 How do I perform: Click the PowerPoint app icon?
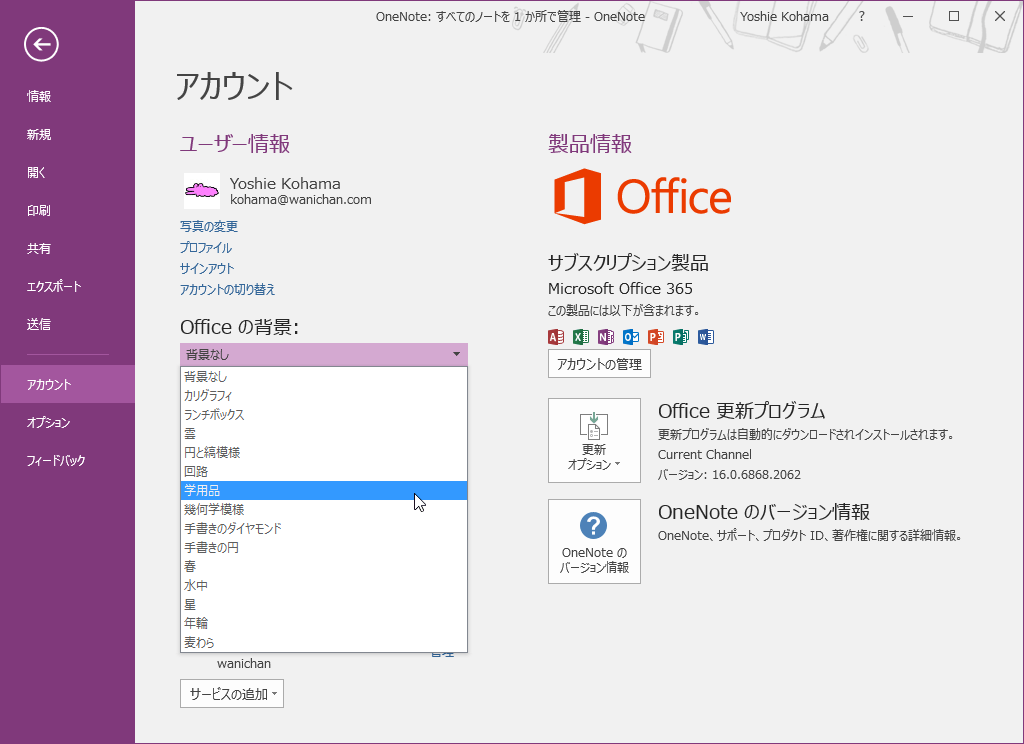click(656, 337)
